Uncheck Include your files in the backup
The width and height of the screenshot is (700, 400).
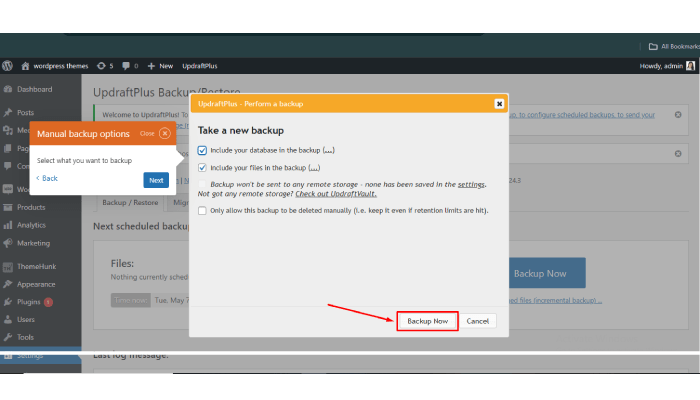(202, 168)
